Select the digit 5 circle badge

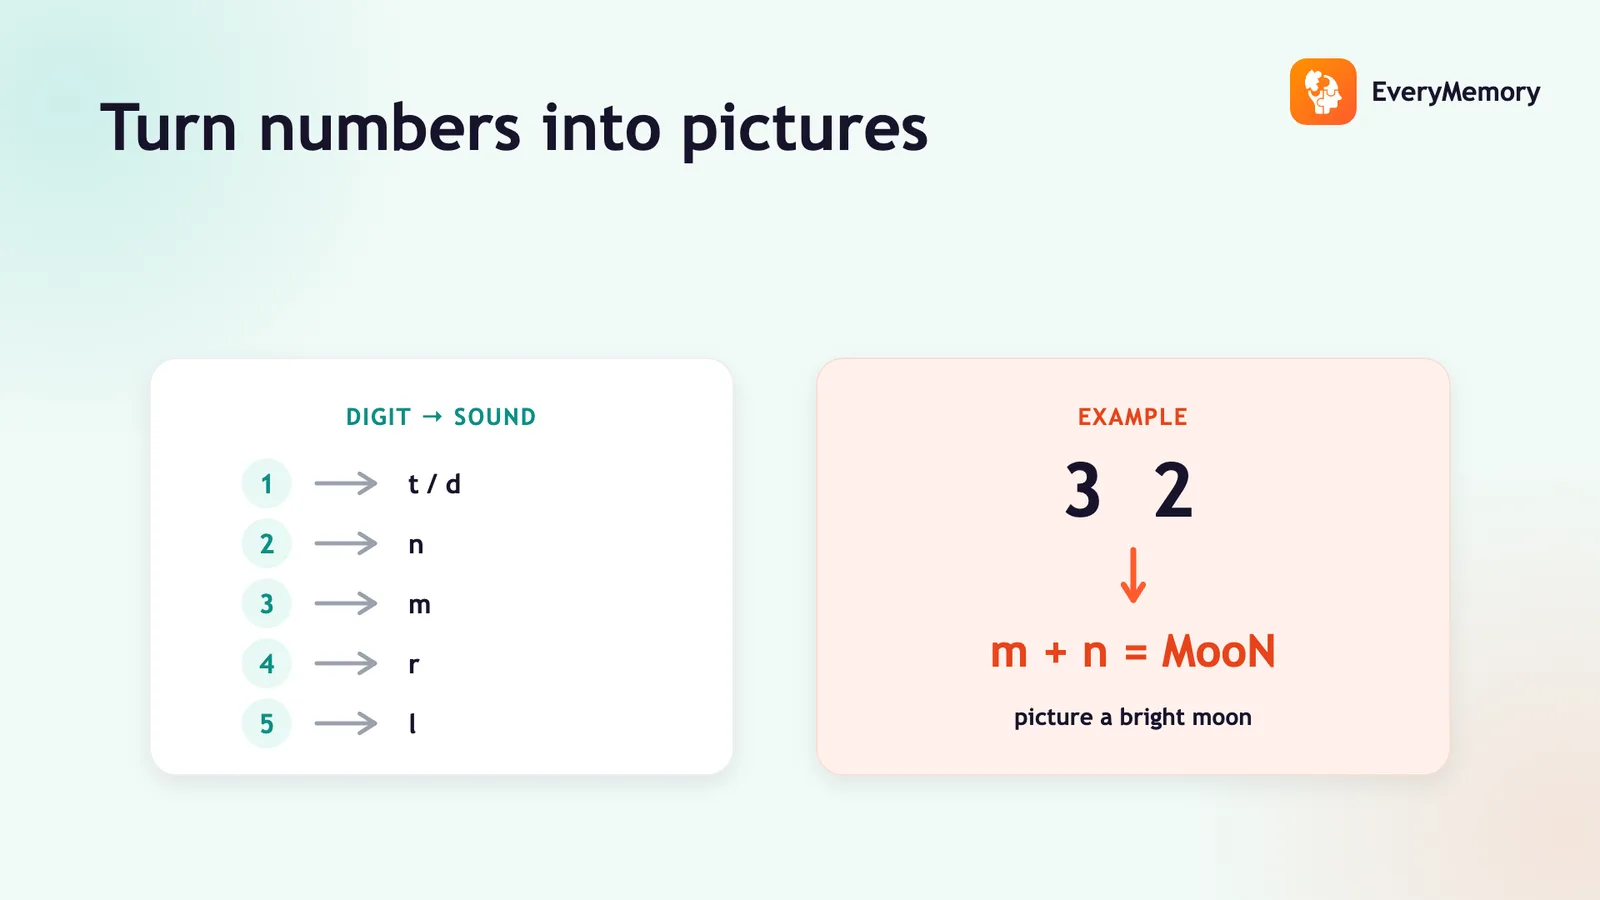point(266,724)
